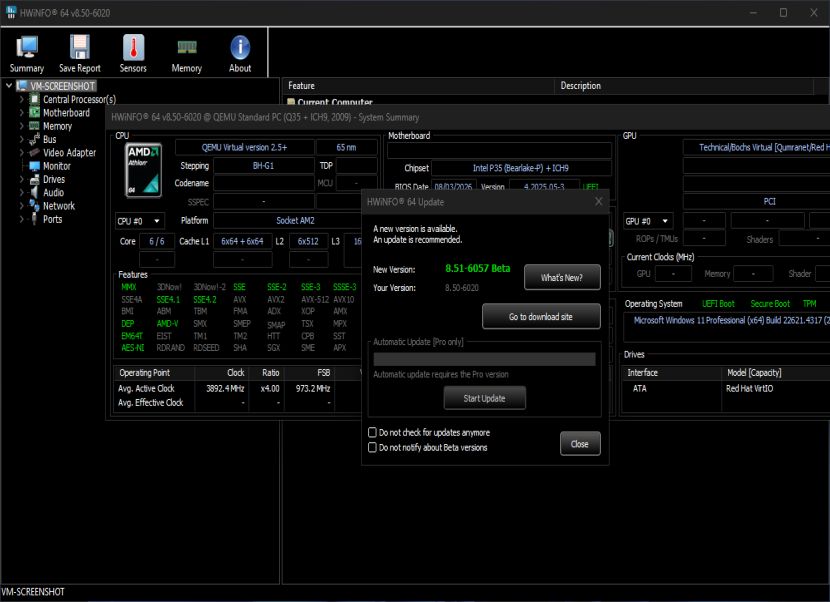Click the Video Adapter tree icon
This screenshot has width=830, height=602.
(x=35, y=152)
